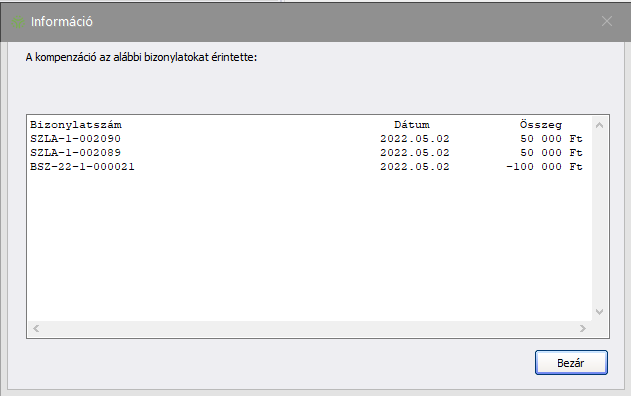The image size is (631, 396).
Task: Click the scroll down arrow in list
Action: (599, 312)
